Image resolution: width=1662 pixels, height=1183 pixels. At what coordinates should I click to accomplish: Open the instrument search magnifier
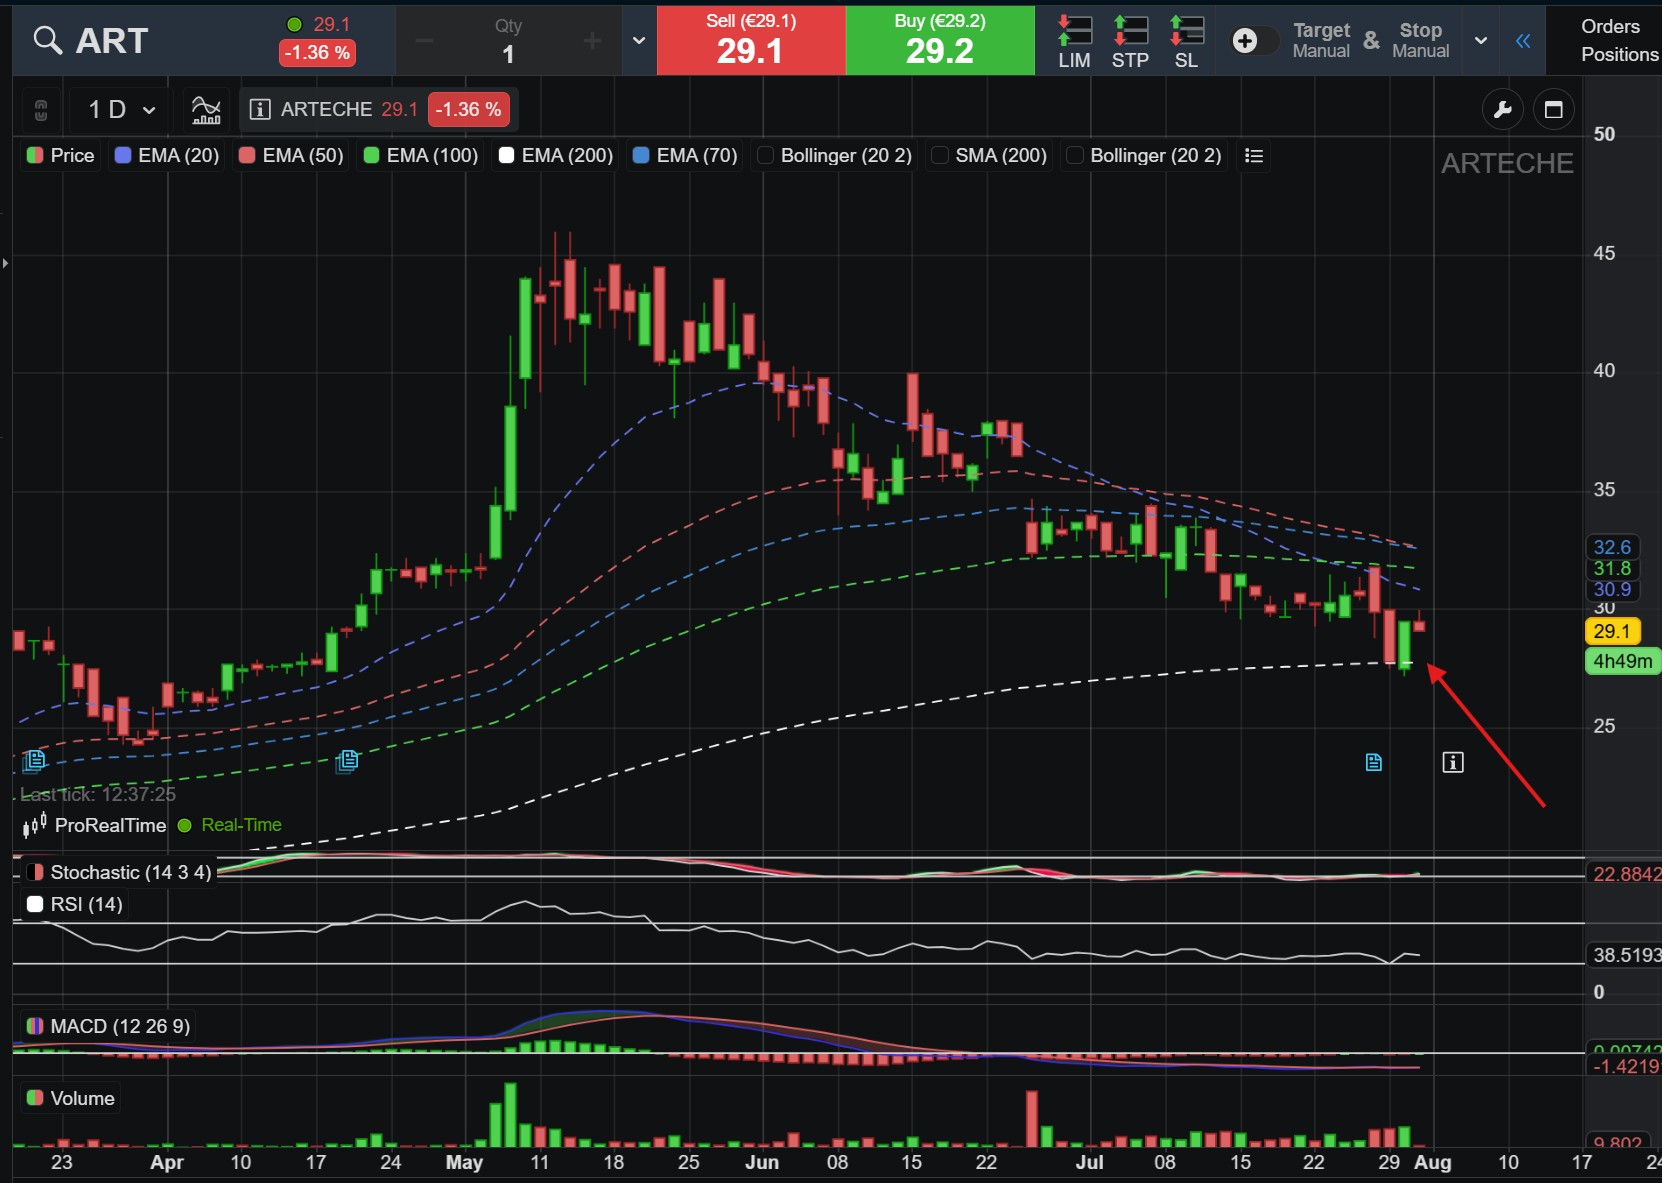pyautogui.click(x=47, y=40)
